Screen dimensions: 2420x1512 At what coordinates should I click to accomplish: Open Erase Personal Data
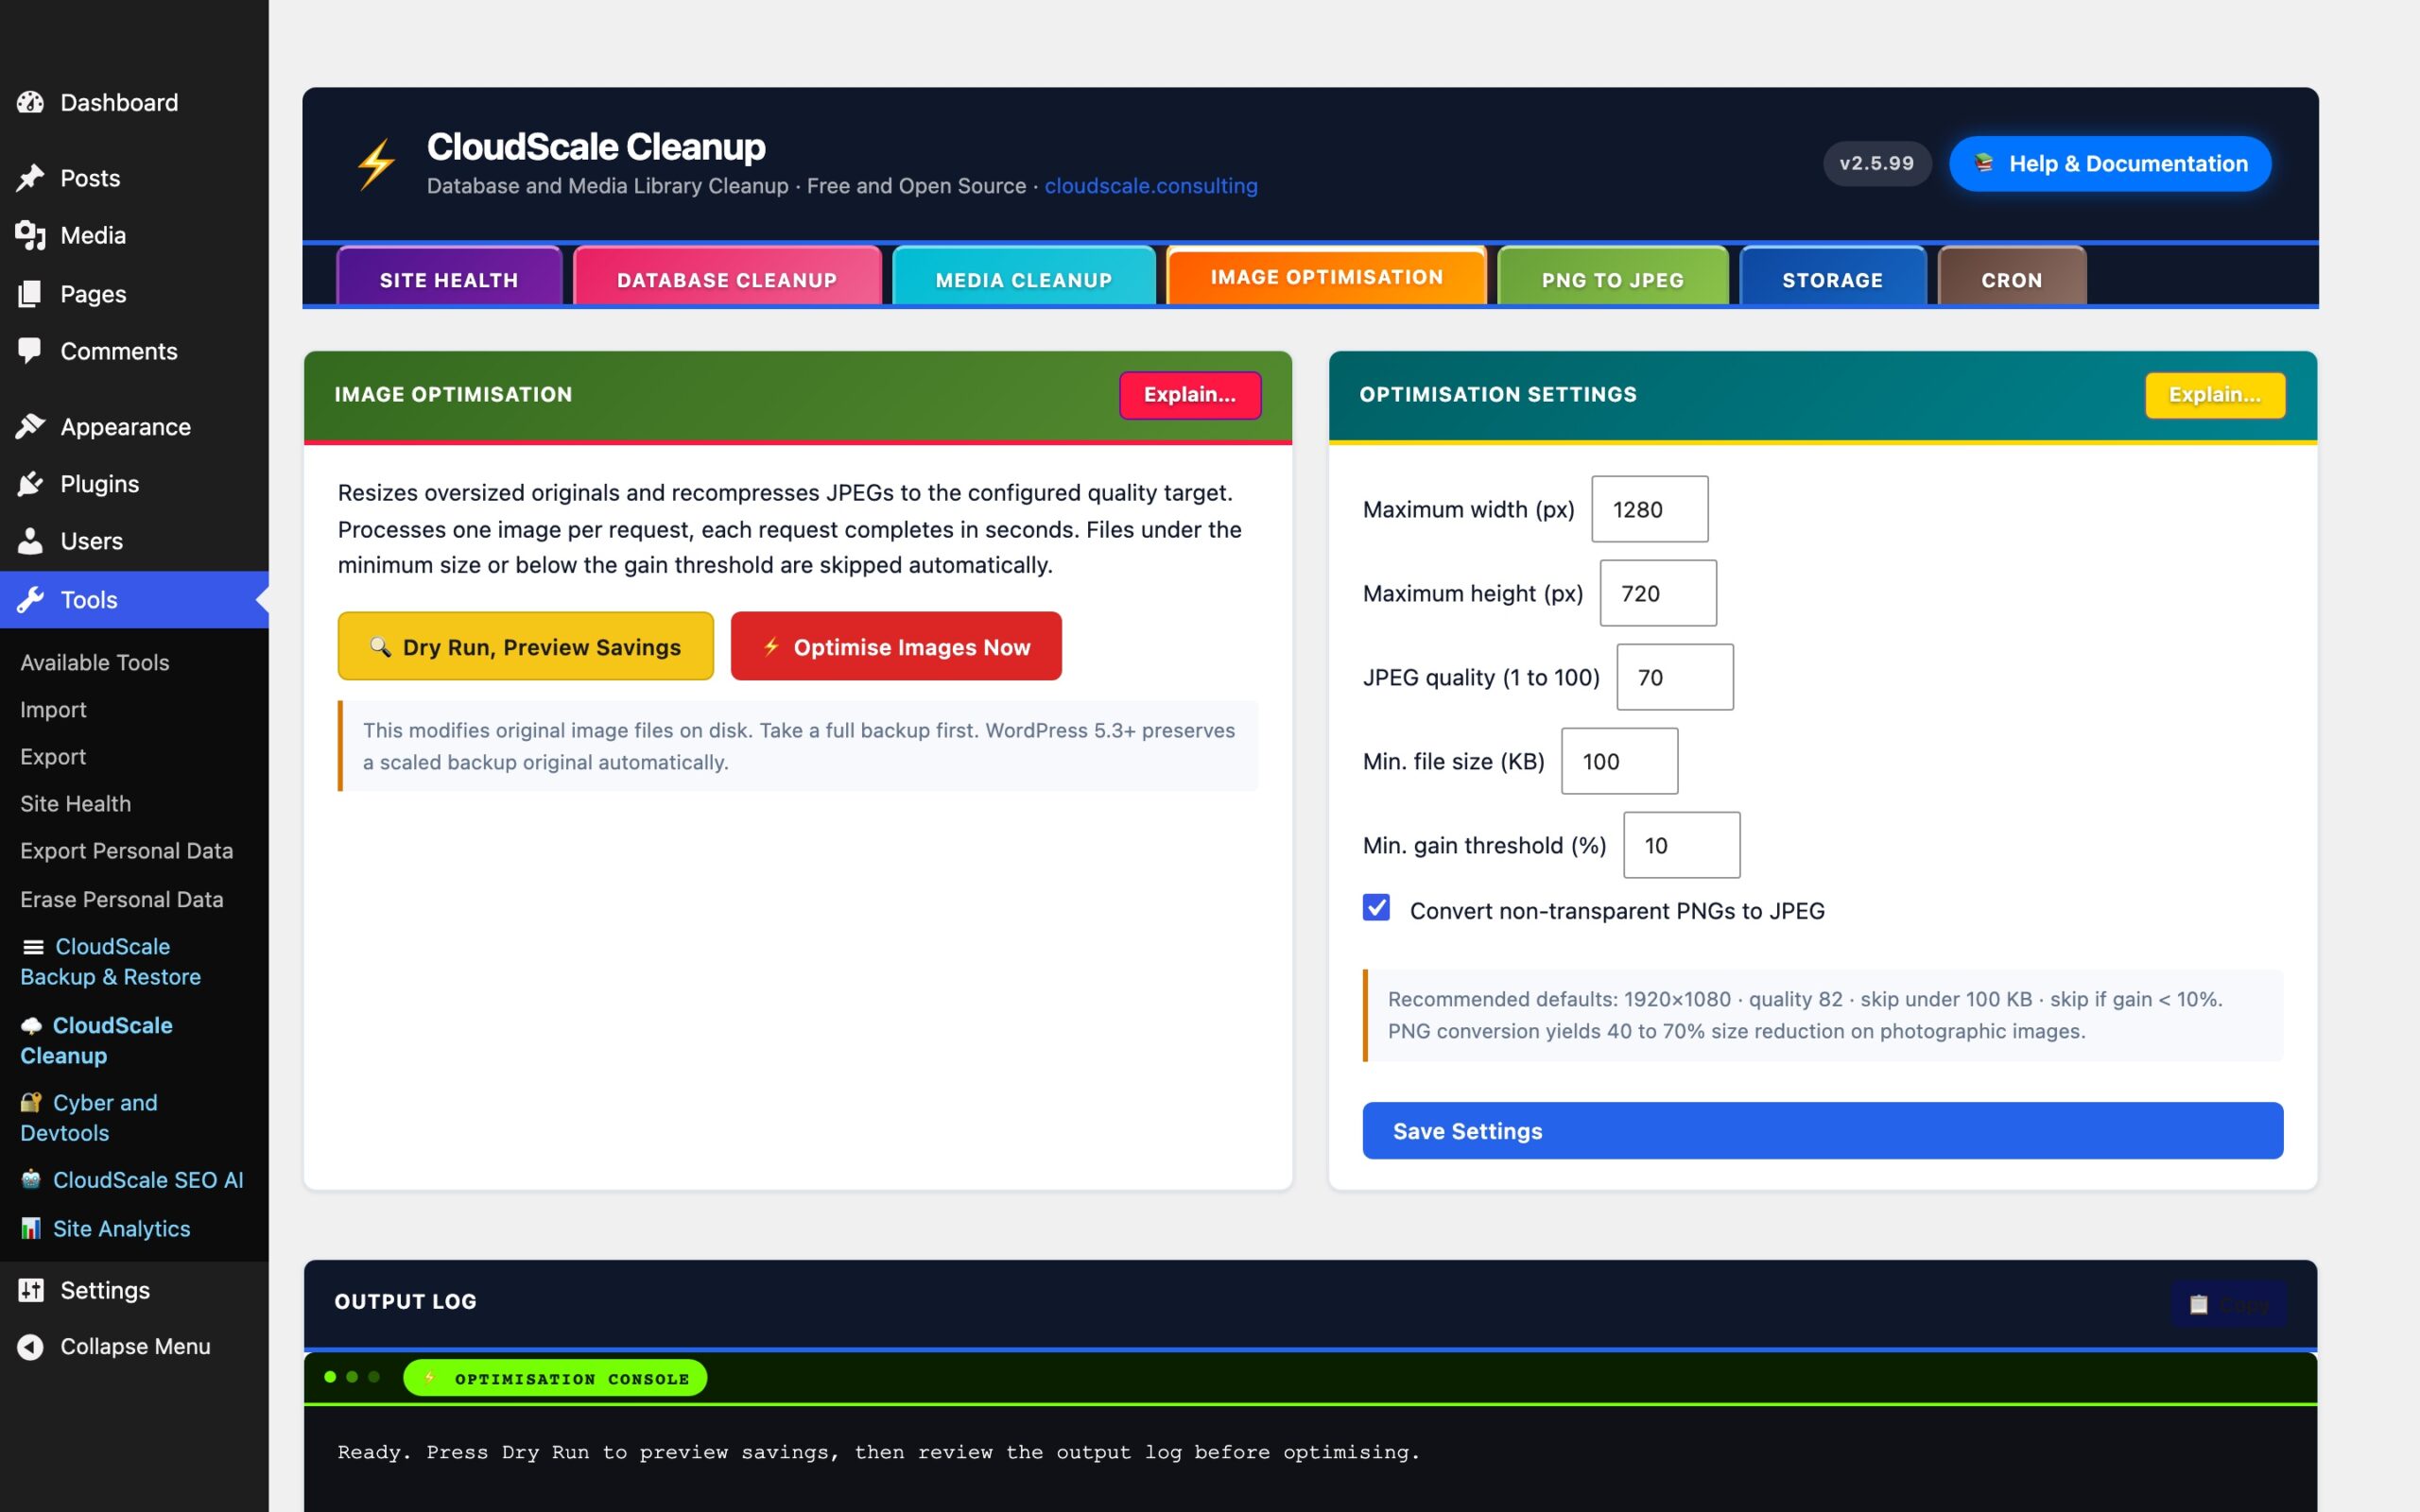pyautogui.click(x=122, y=898)
